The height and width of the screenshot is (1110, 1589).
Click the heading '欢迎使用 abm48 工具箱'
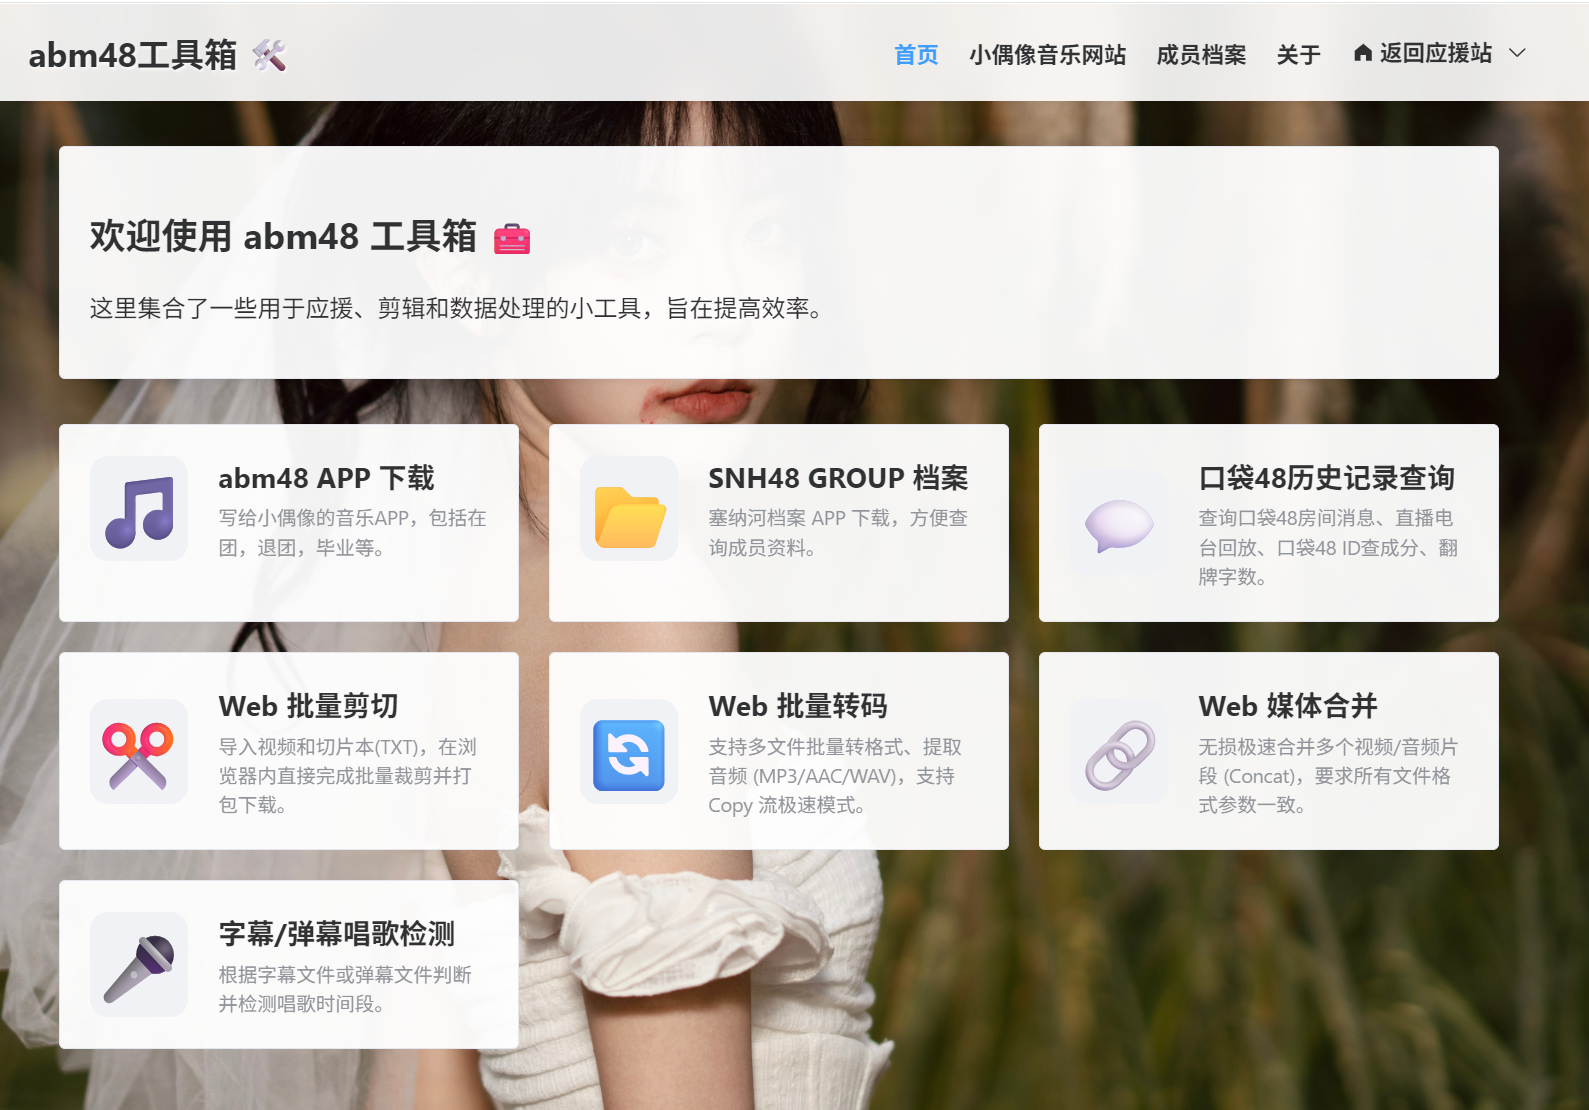click(x=283, y=237)
